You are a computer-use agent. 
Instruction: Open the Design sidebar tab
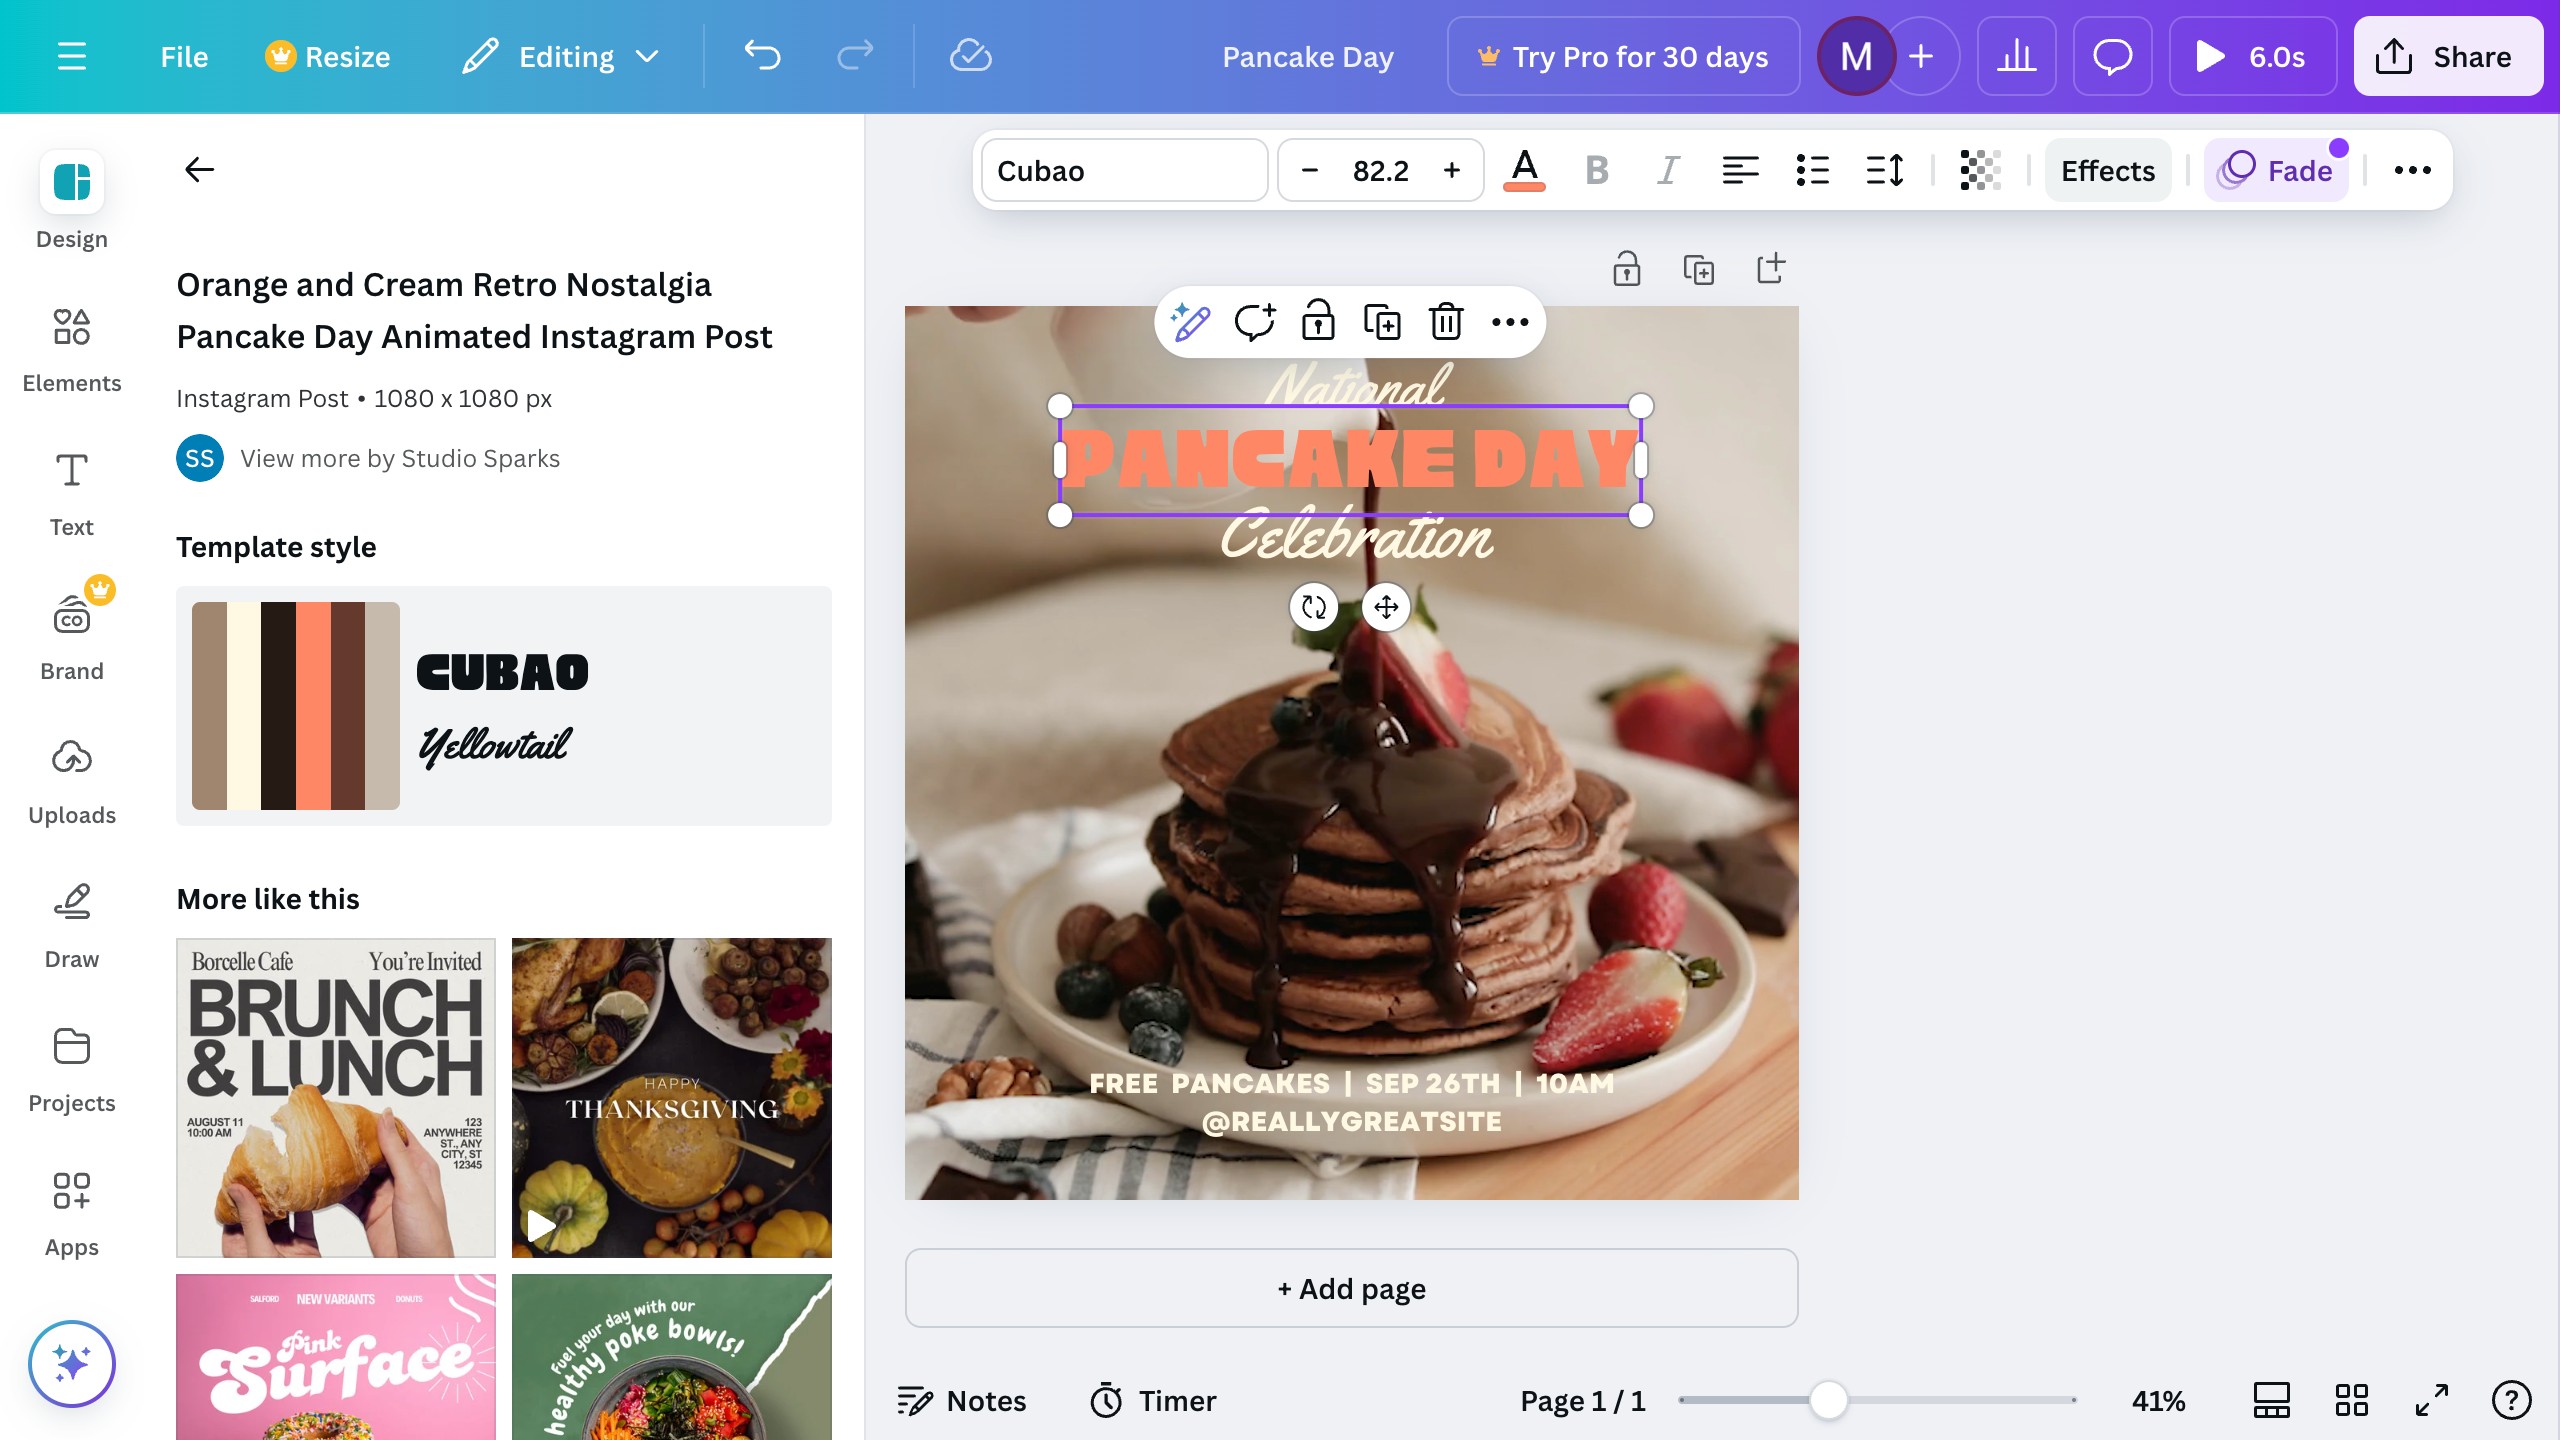[72, 201]
